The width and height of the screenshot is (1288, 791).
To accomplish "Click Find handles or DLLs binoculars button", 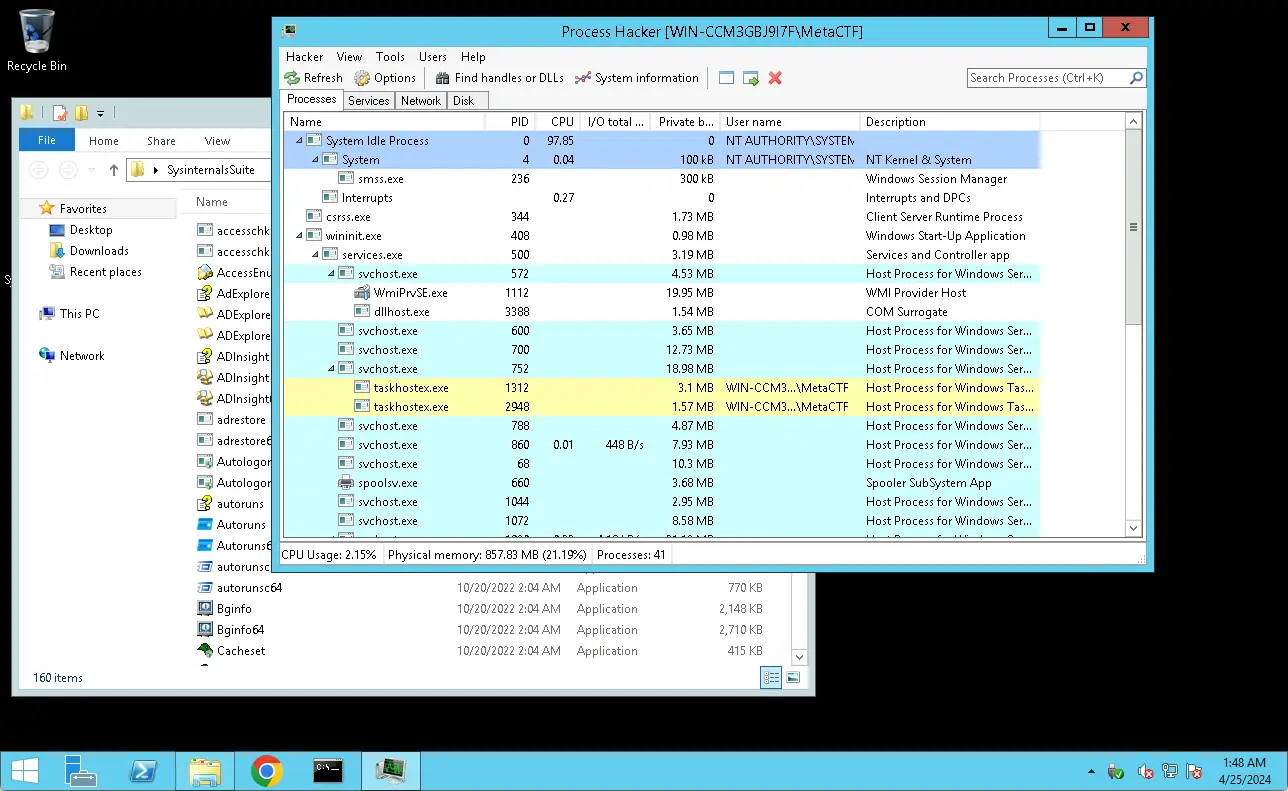I will pos(499,78).
